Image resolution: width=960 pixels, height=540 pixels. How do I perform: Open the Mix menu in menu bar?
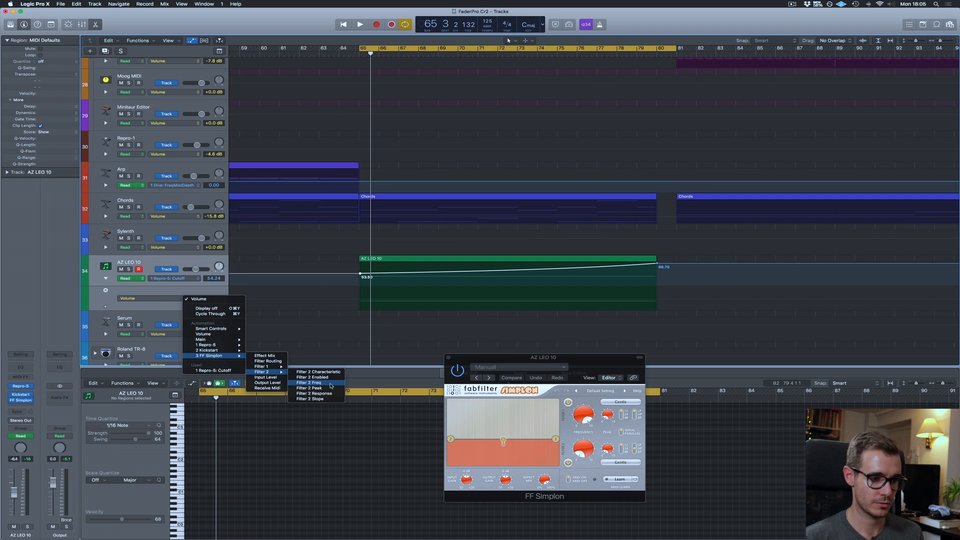click(x=164, y=4)
